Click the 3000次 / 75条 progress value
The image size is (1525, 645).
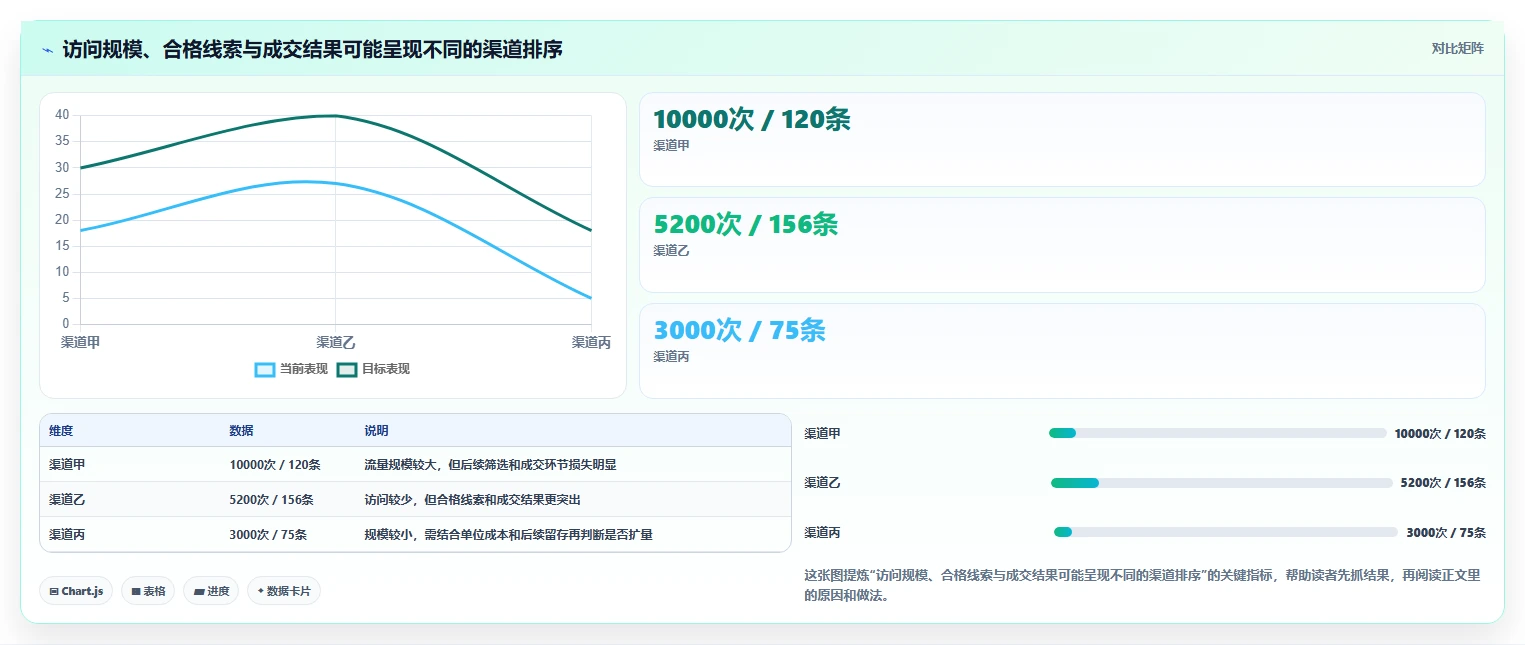1446,533
